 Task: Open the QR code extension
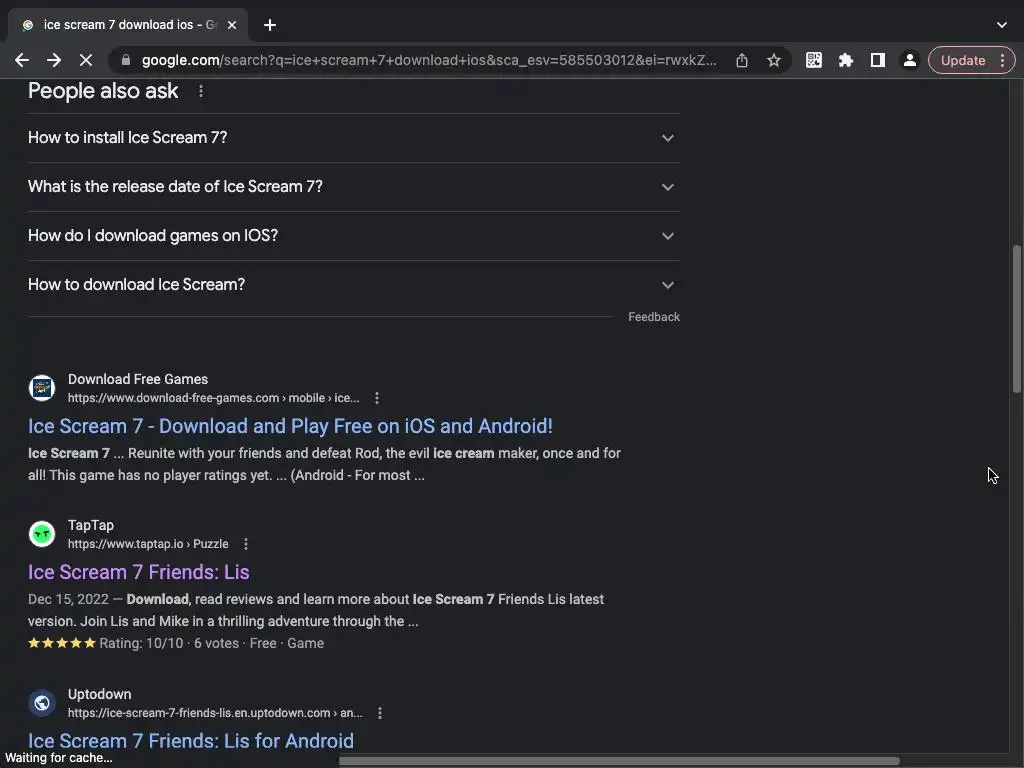[814, 60]
